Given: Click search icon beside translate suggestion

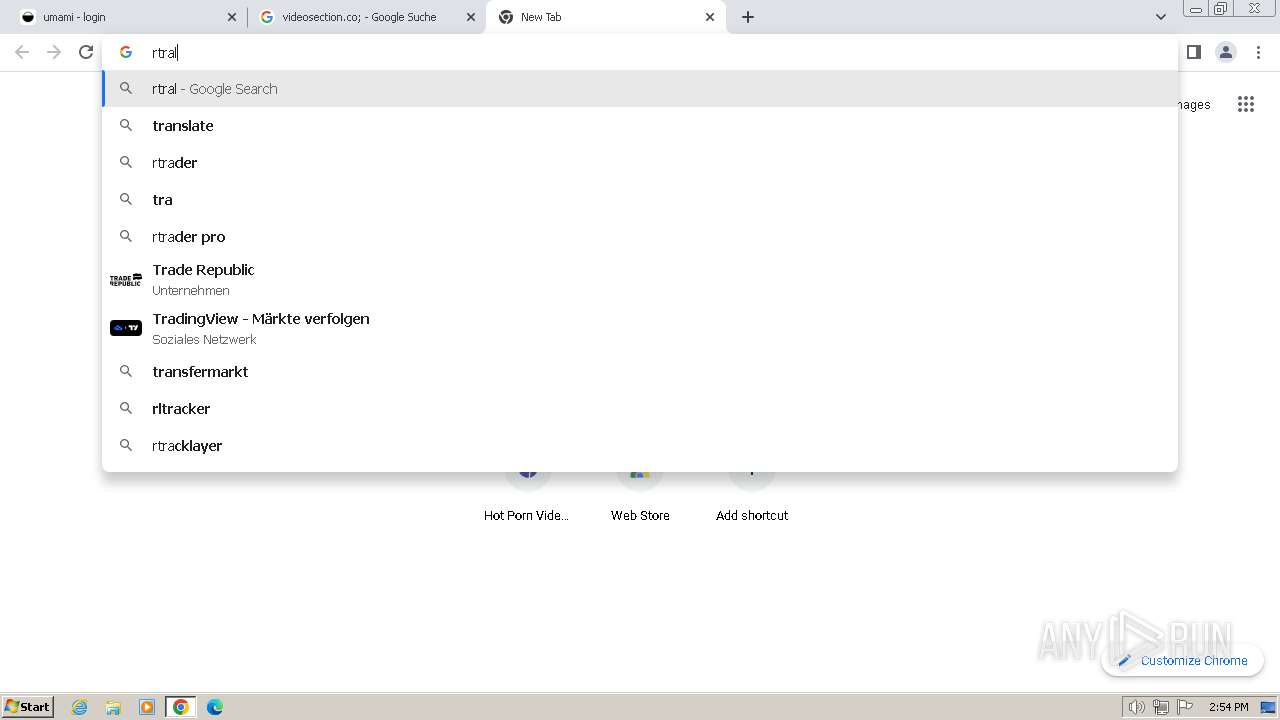Looking at the screenshot, I should (126, 125).
